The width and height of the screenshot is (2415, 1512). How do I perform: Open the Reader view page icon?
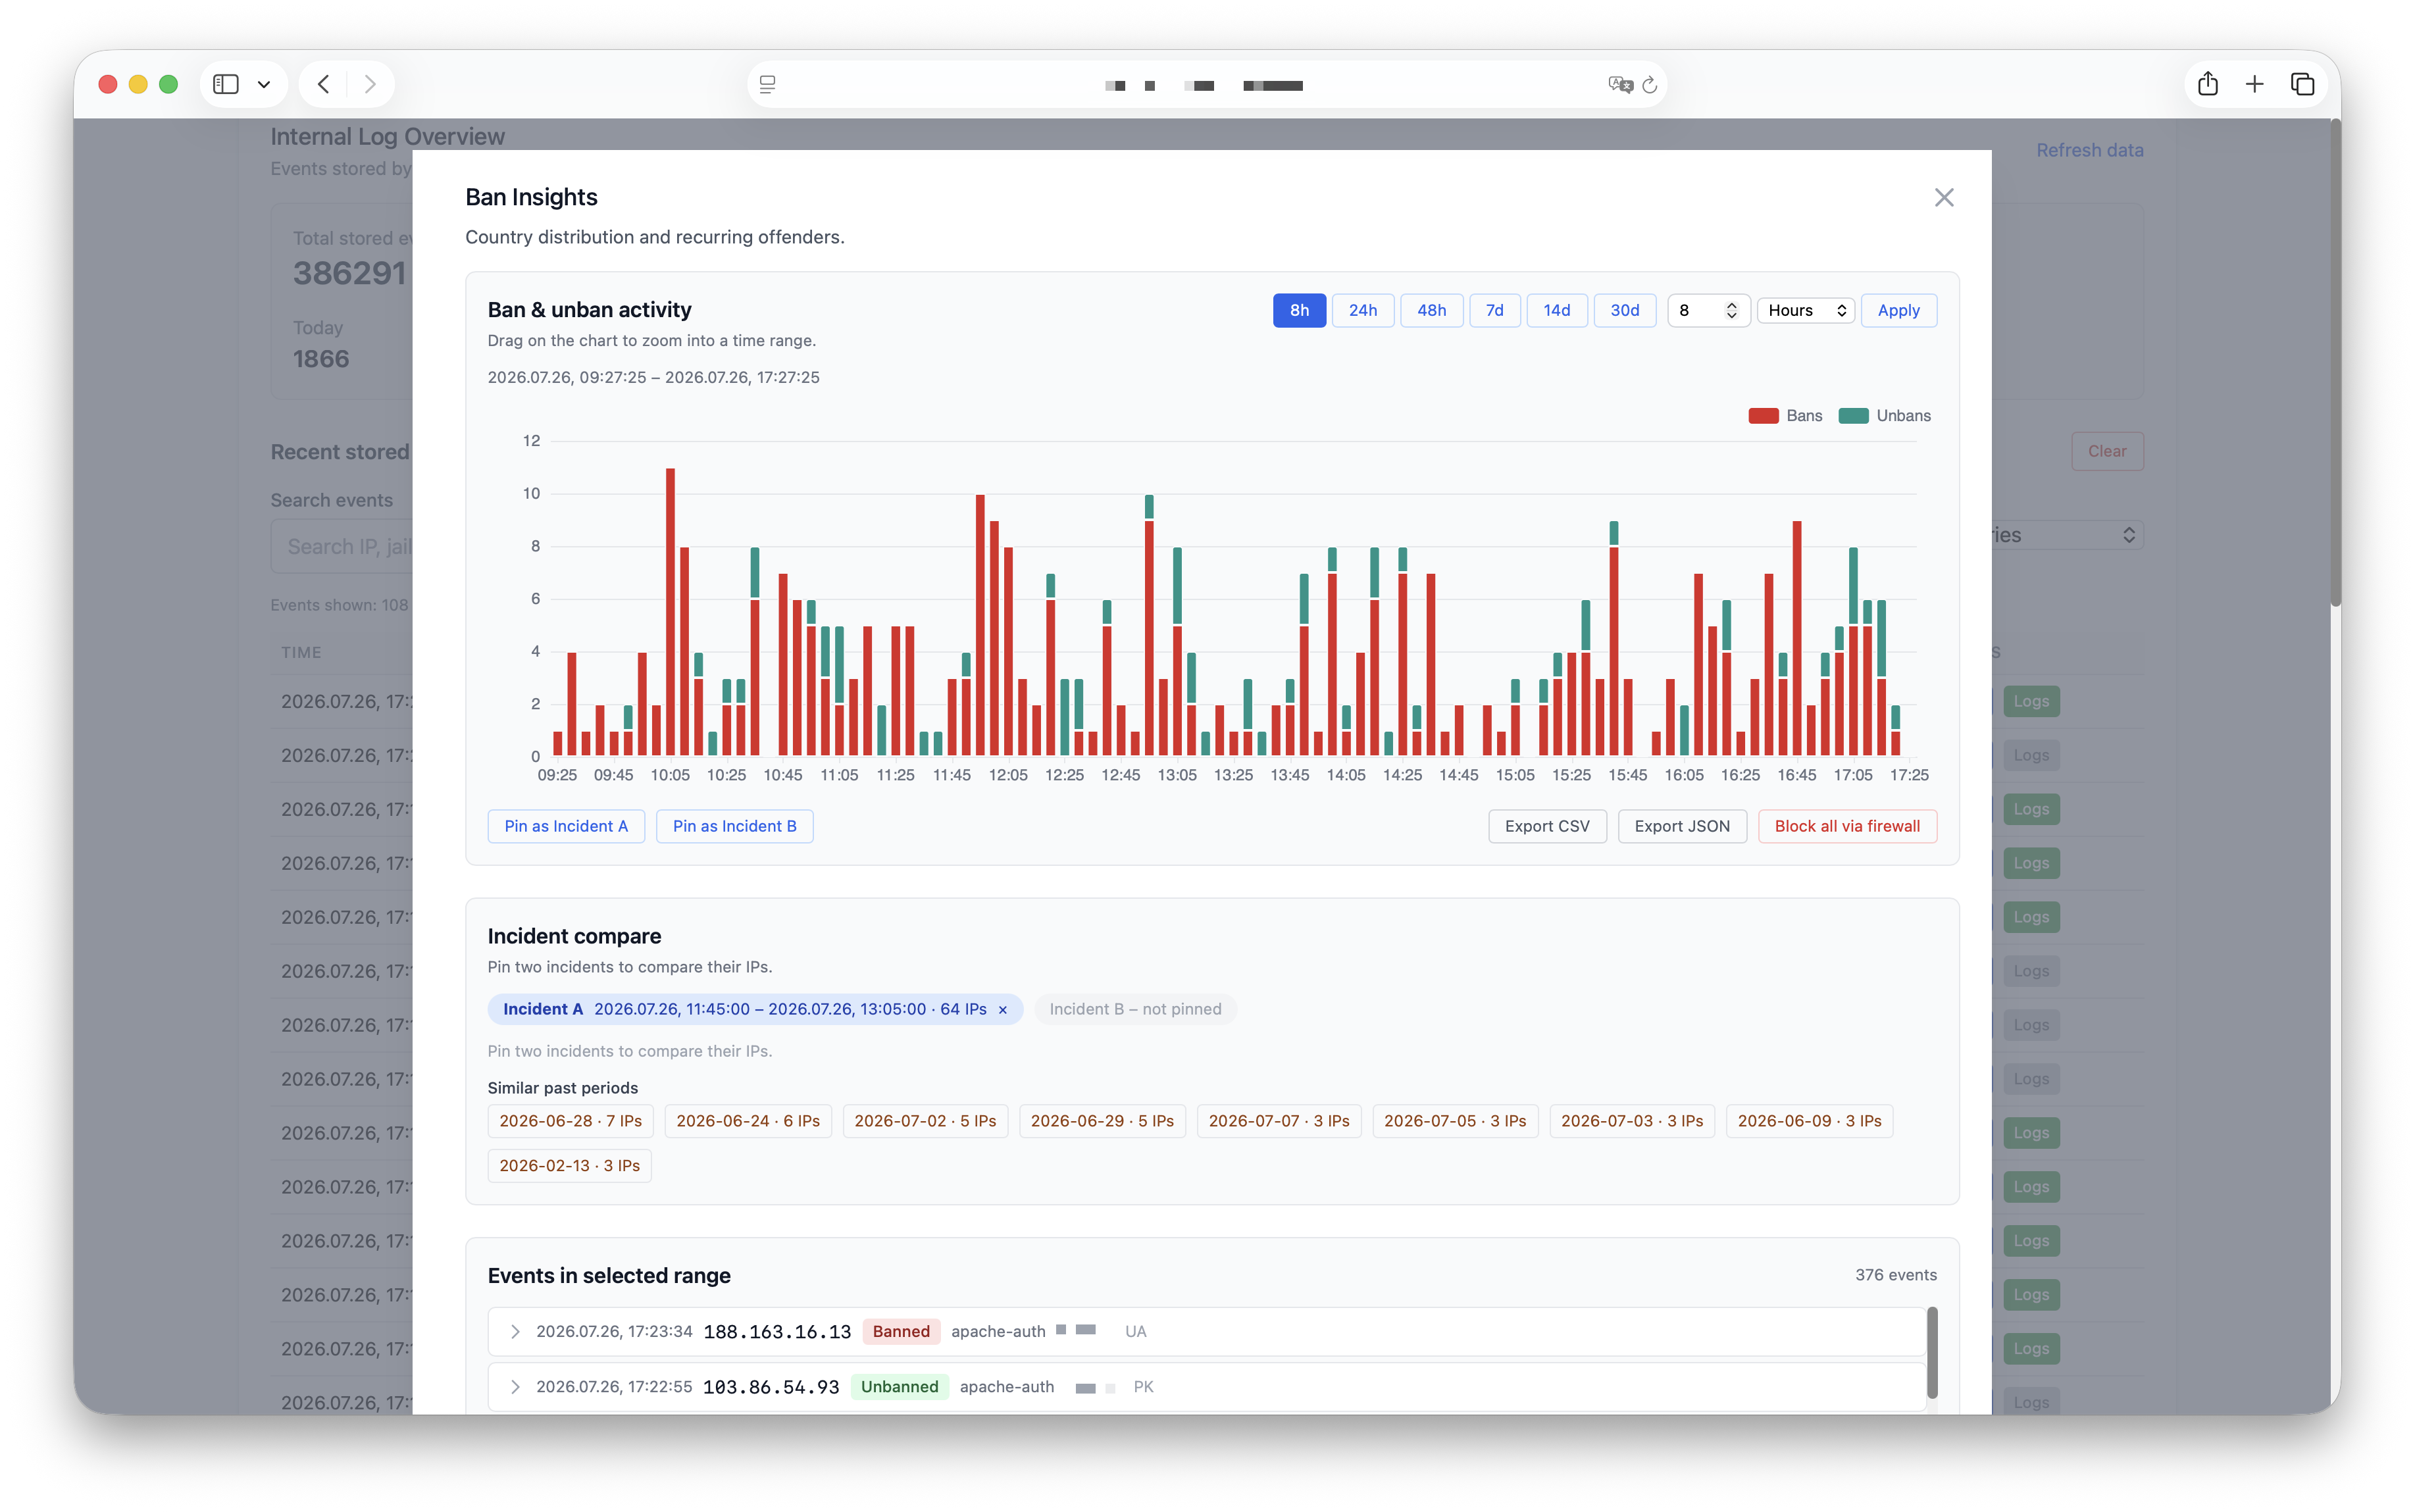tap(767, 85)
